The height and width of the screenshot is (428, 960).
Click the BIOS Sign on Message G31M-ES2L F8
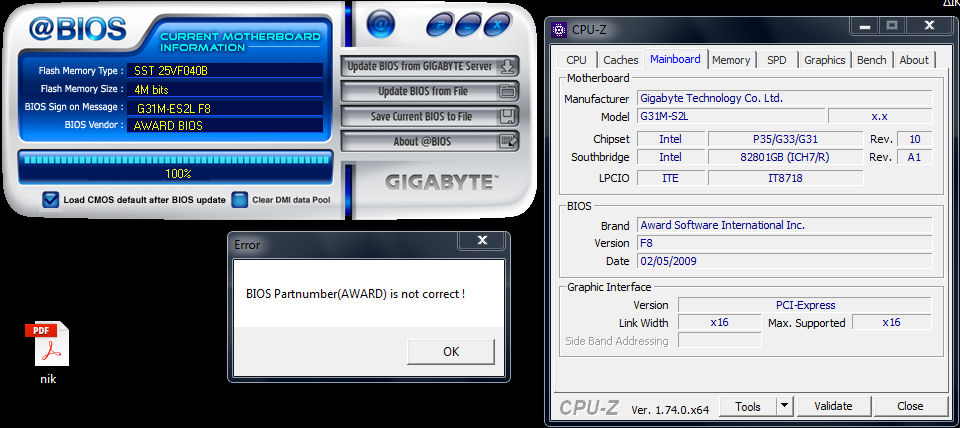tap(225, 108)
